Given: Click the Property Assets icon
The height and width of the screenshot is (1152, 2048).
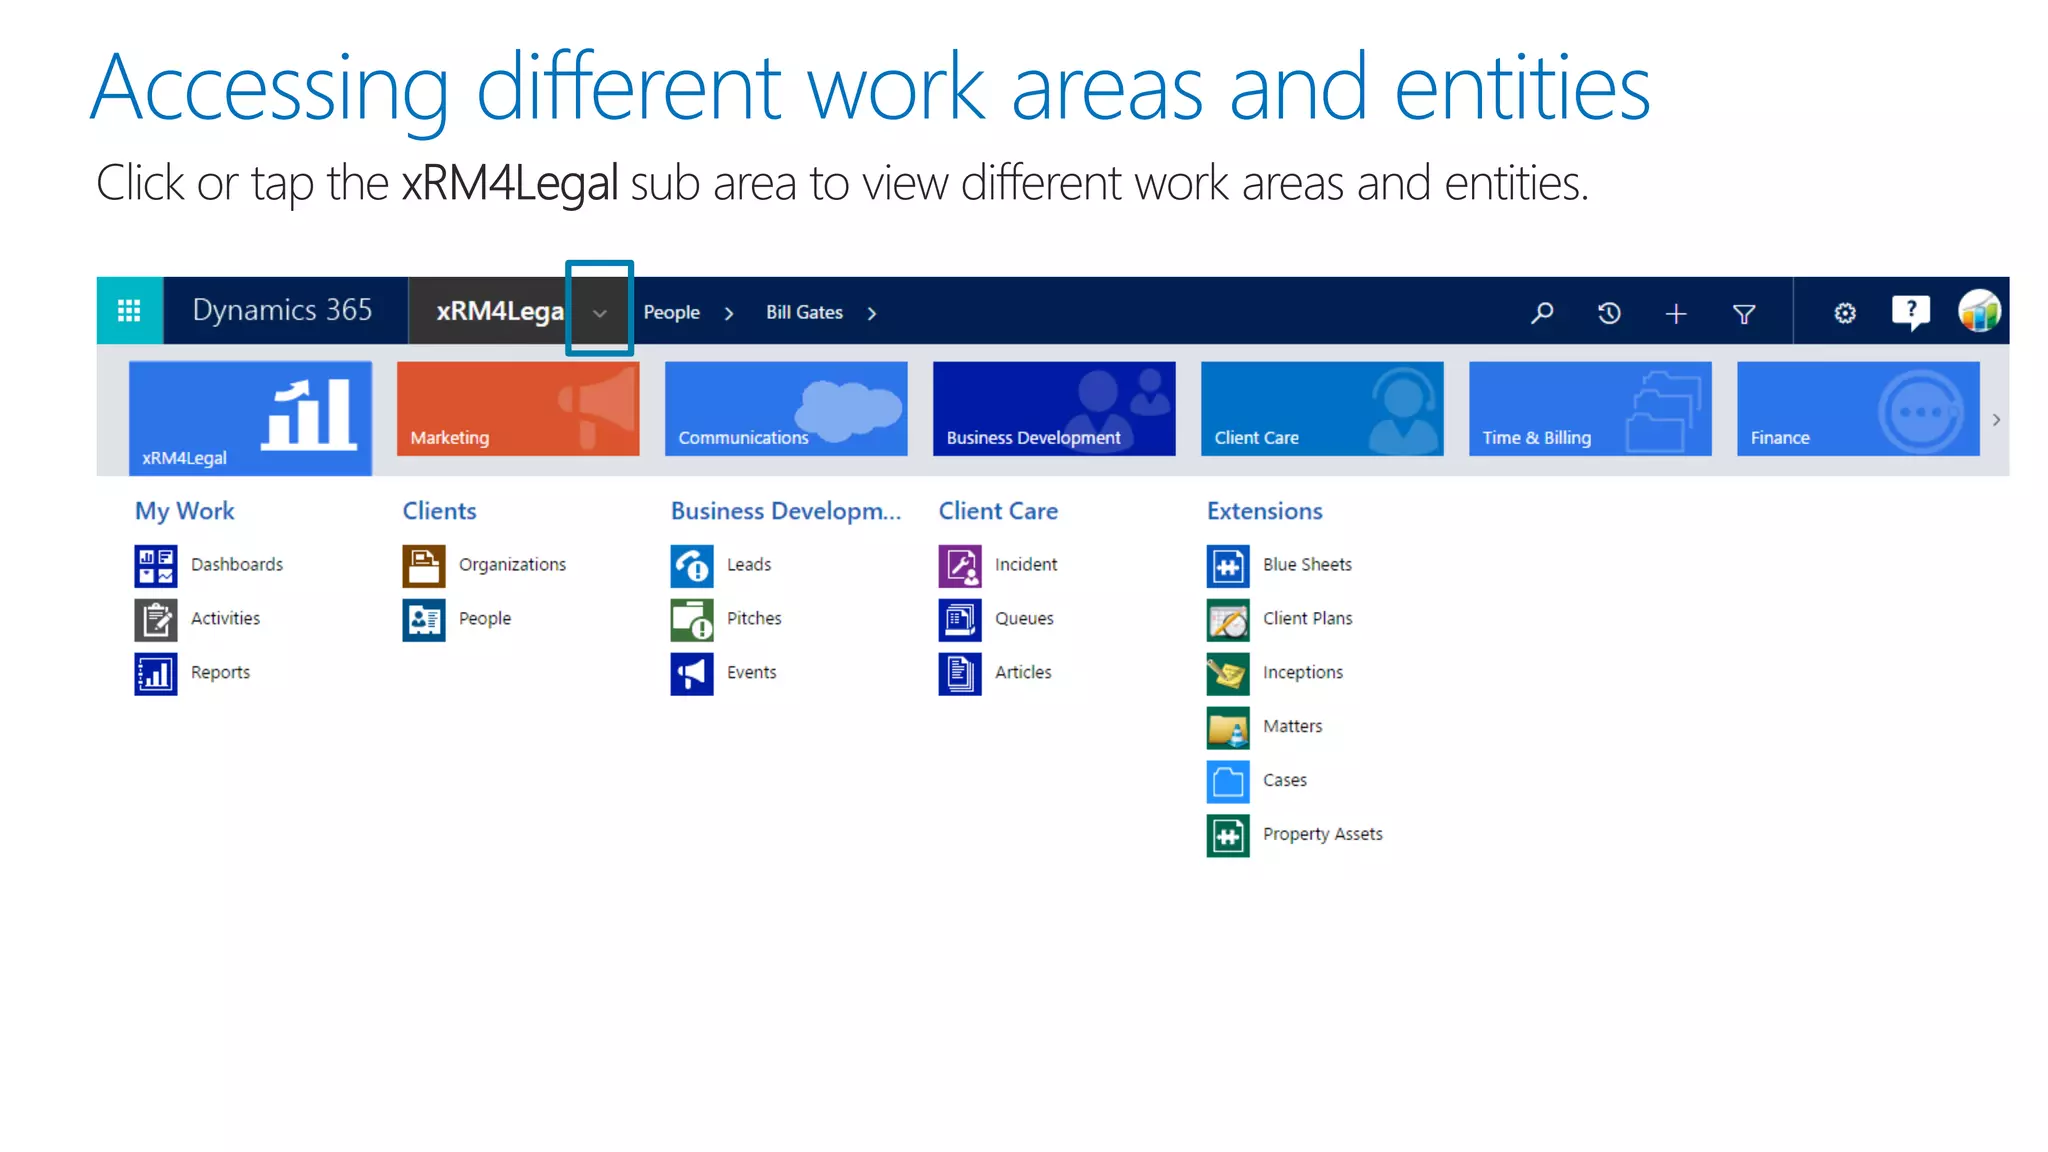Looking at the screenshot, I should tap(1228, 835).
